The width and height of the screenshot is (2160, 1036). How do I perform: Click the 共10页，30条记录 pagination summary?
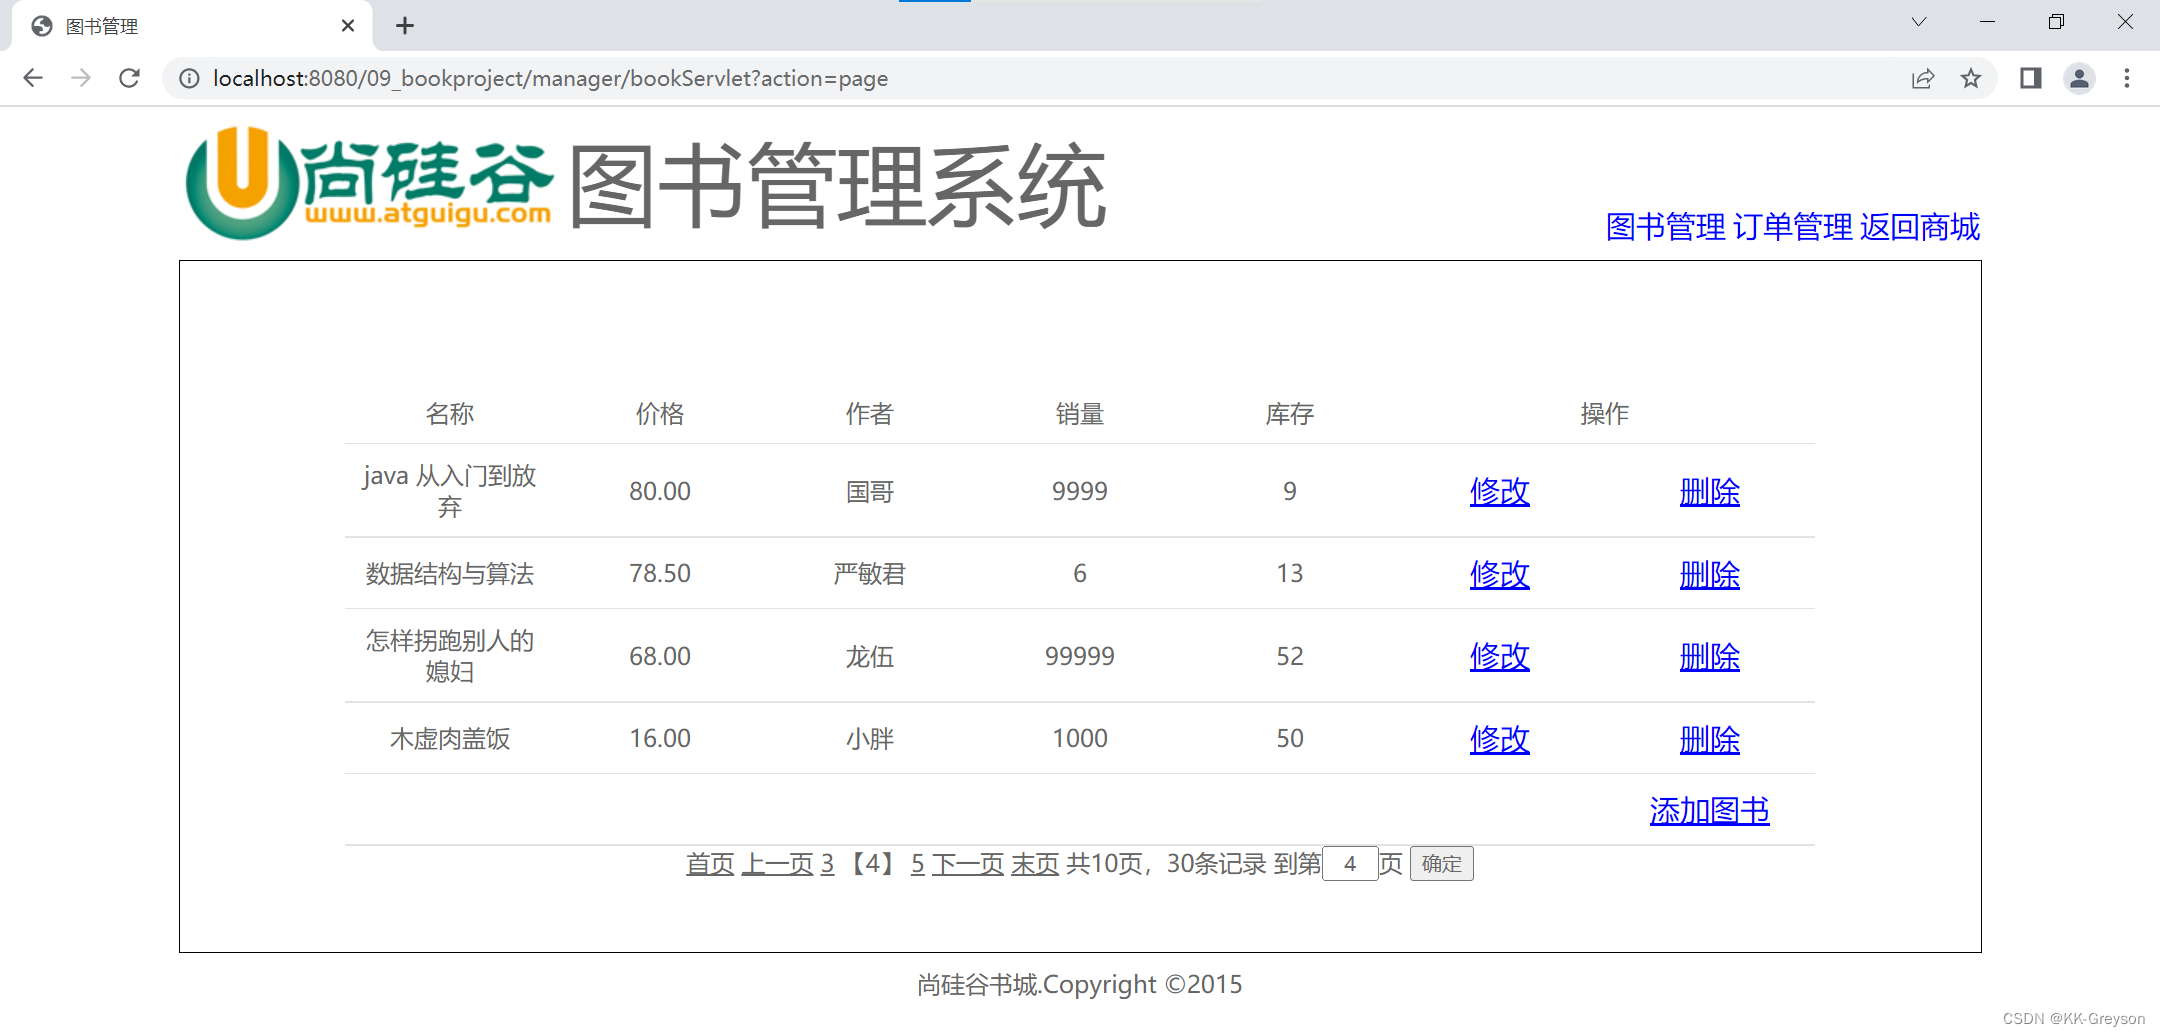(1167, 863)
